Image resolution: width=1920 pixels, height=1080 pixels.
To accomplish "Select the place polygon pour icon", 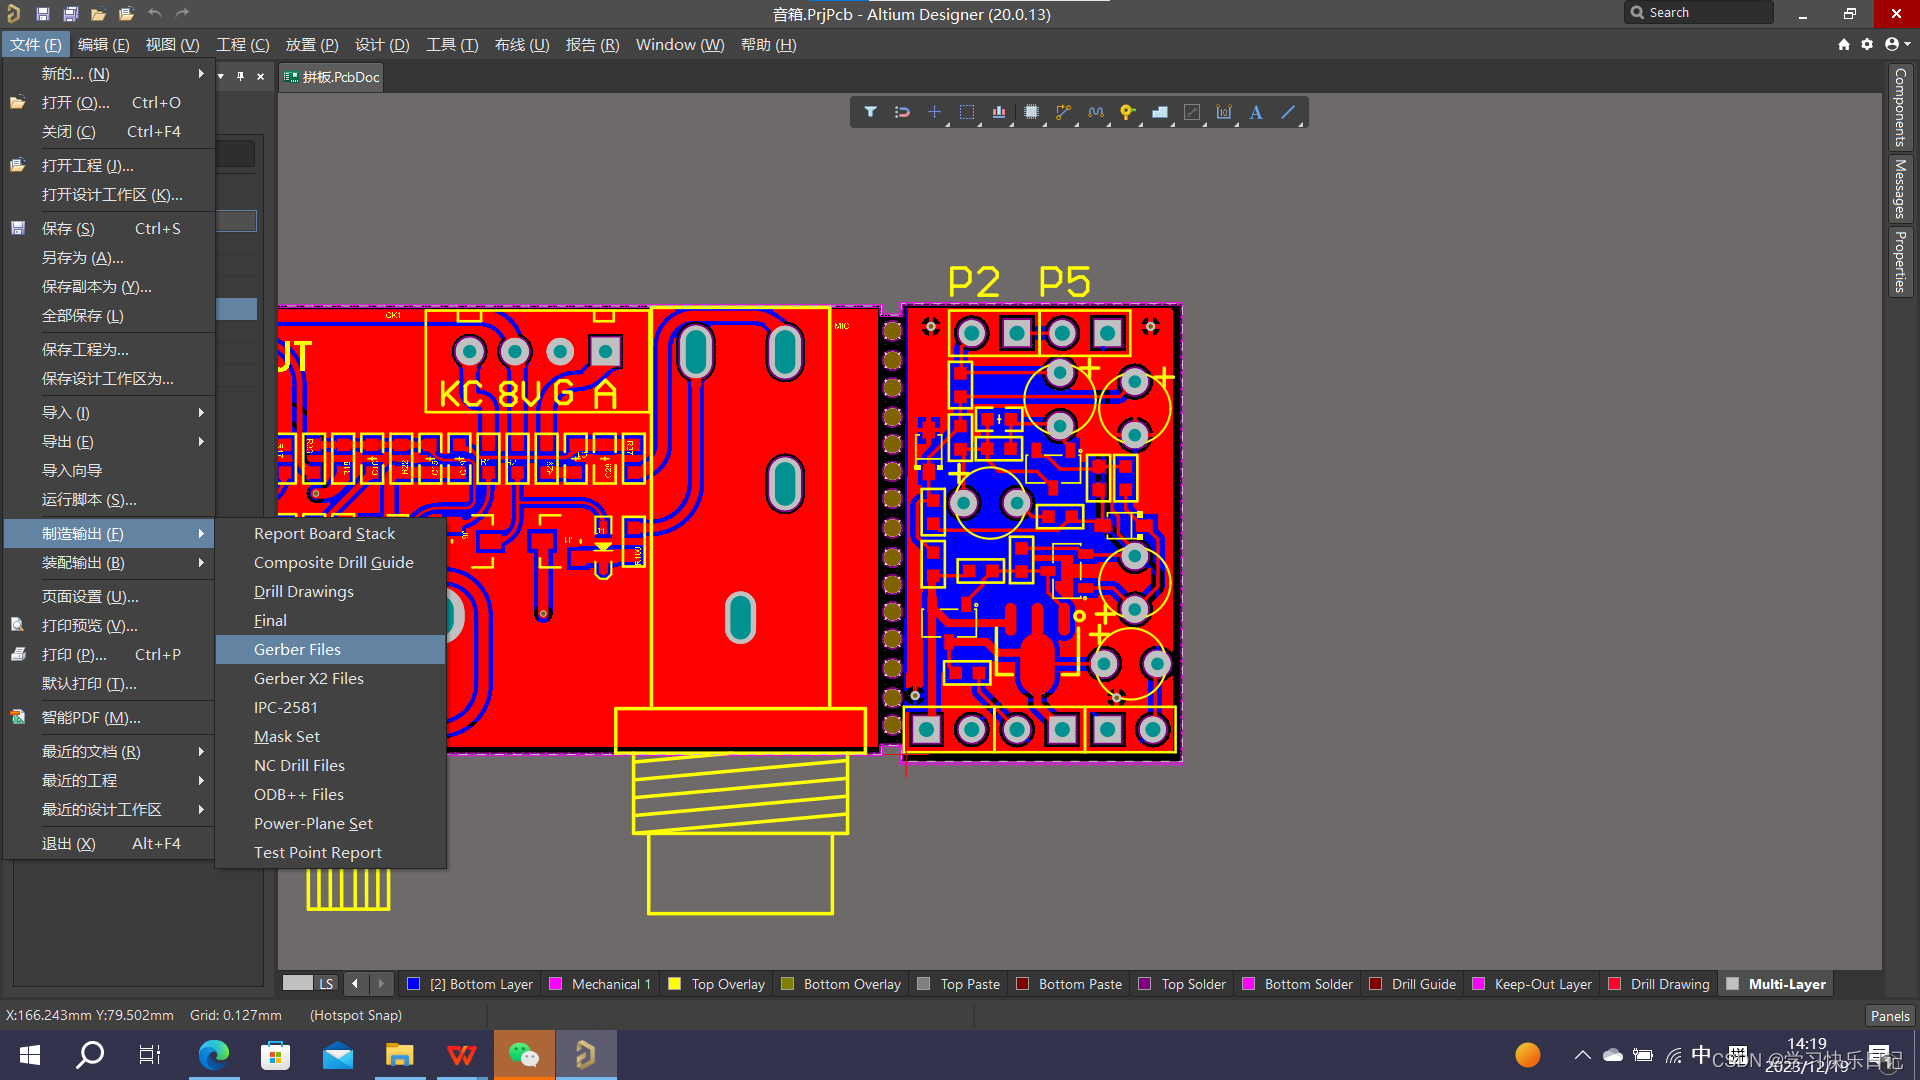I will pos(1160,112).
